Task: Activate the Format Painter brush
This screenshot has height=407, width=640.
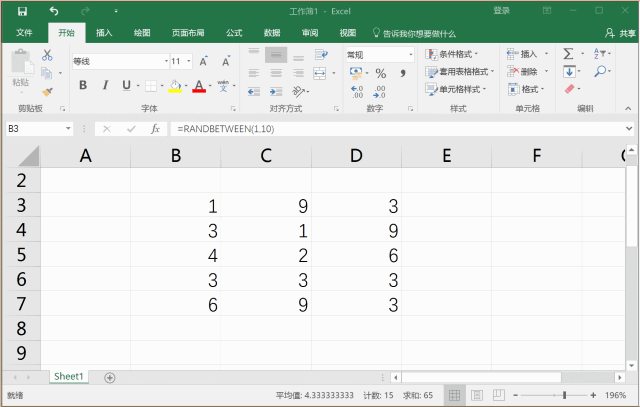Action: coord(47,91)
